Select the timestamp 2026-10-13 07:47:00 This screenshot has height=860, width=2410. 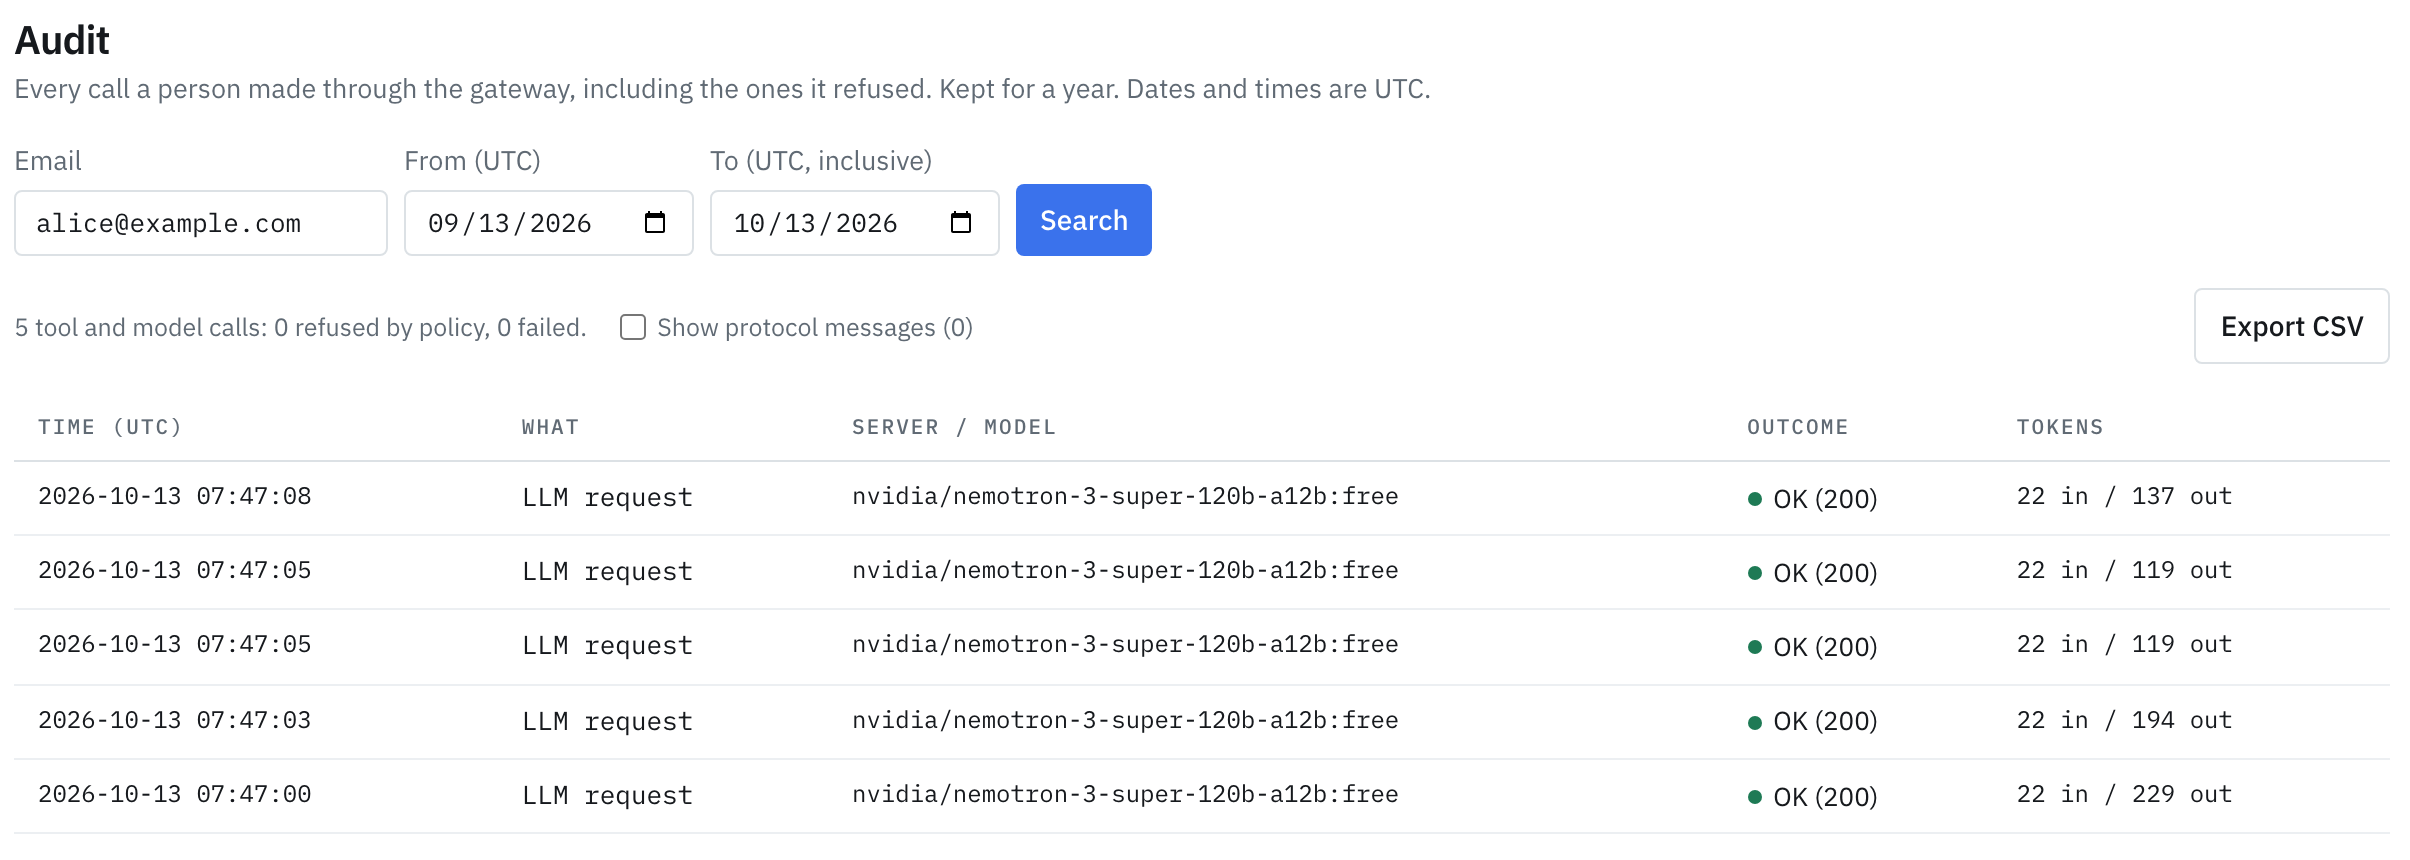(175, 794)
